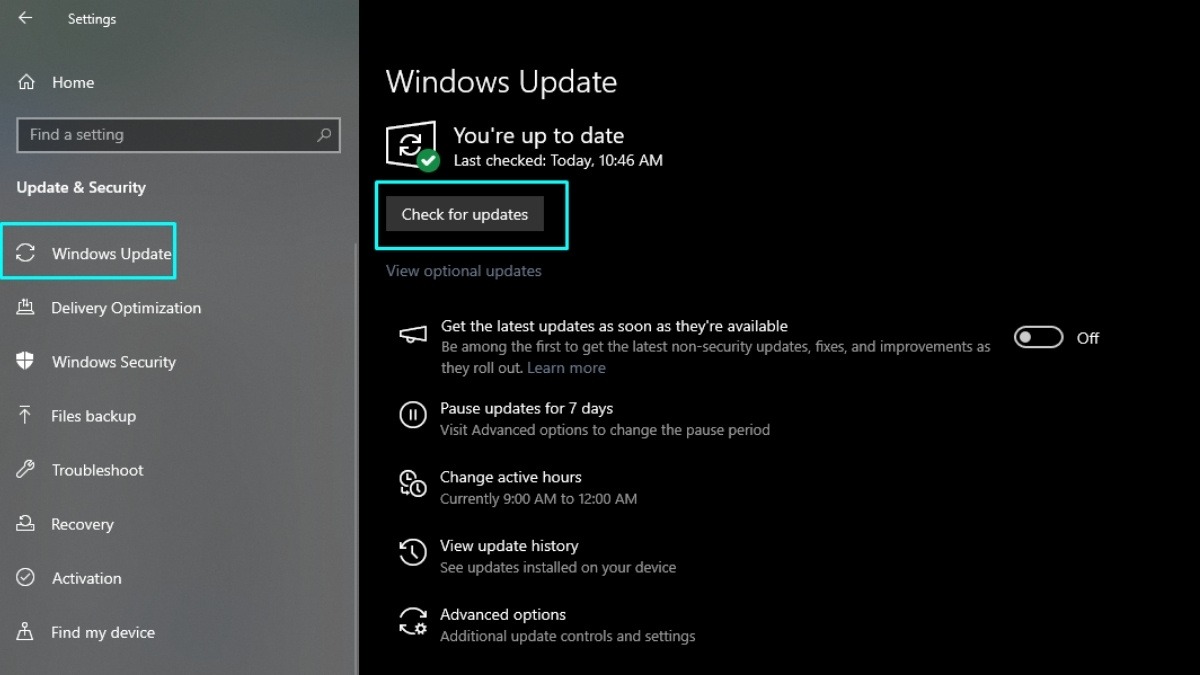Click the Home house icon
Viewport: 1200px width, 675px height.
point(27,83)
